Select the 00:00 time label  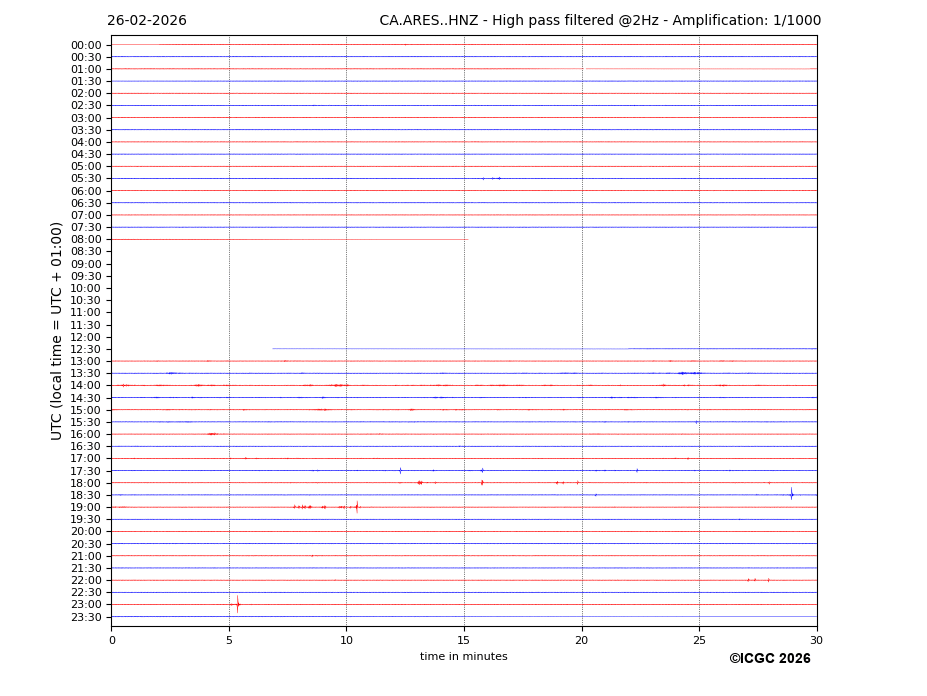(x=86, y=45)
